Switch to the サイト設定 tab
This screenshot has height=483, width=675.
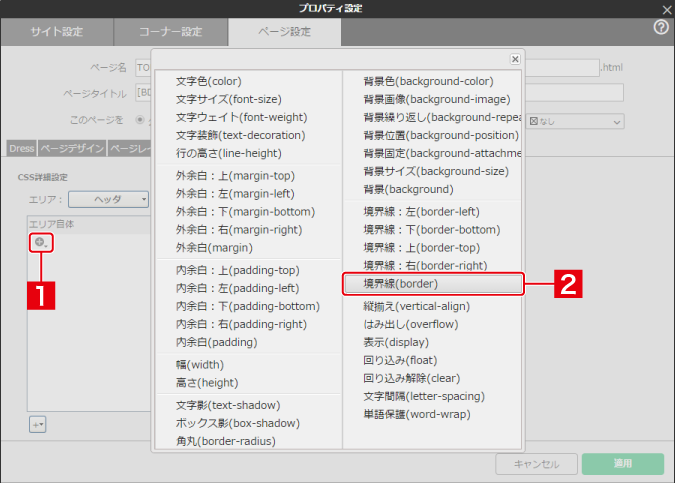(x=57, y=32)
